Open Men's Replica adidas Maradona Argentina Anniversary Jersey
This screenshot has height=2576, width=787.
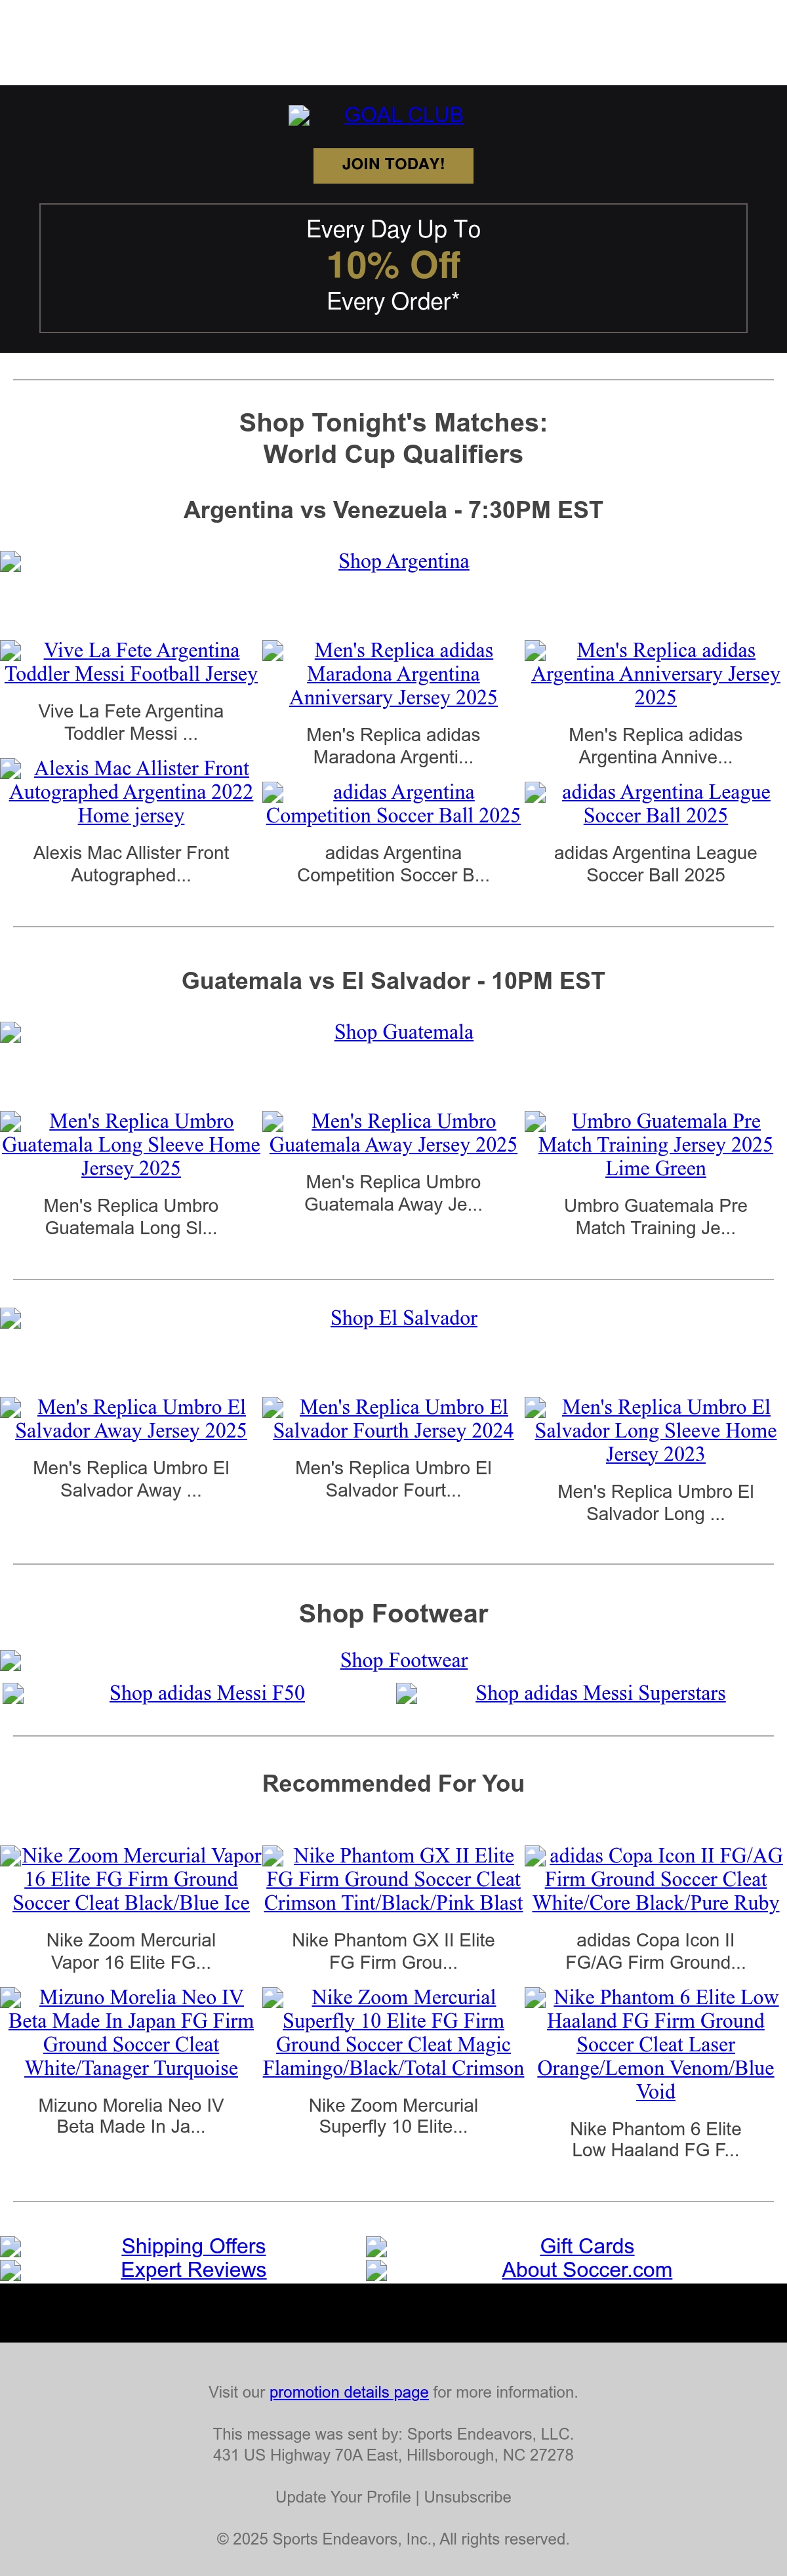[393, 674]
